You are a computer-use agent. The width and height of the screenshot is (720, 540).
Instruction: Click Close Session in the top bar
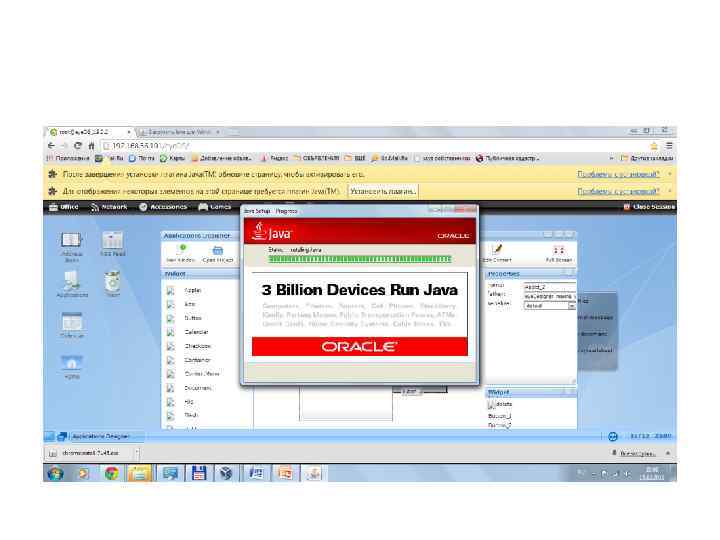point(649,207)
